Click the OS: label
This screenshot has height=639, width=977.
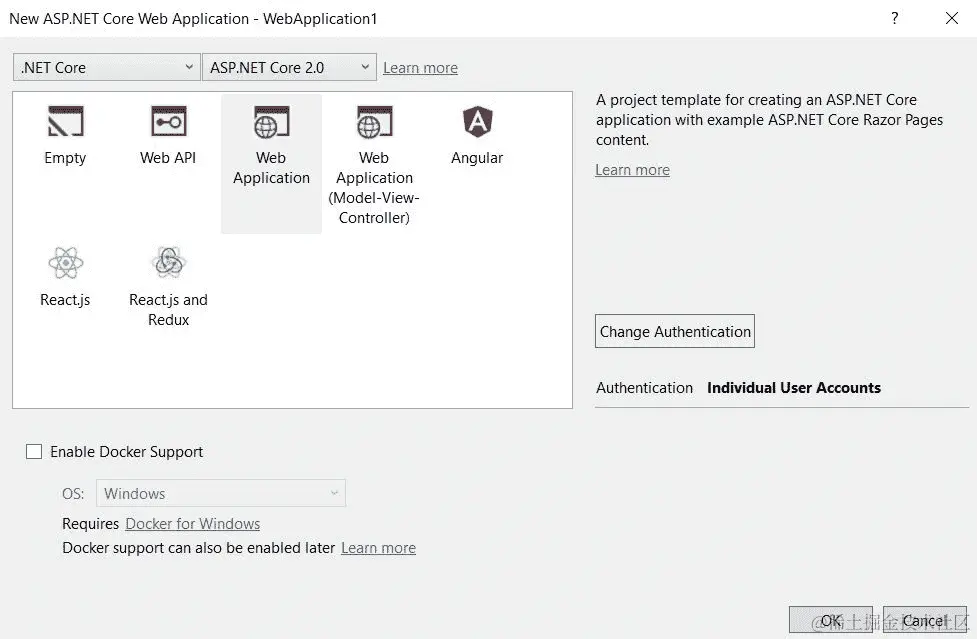(73, 494)
